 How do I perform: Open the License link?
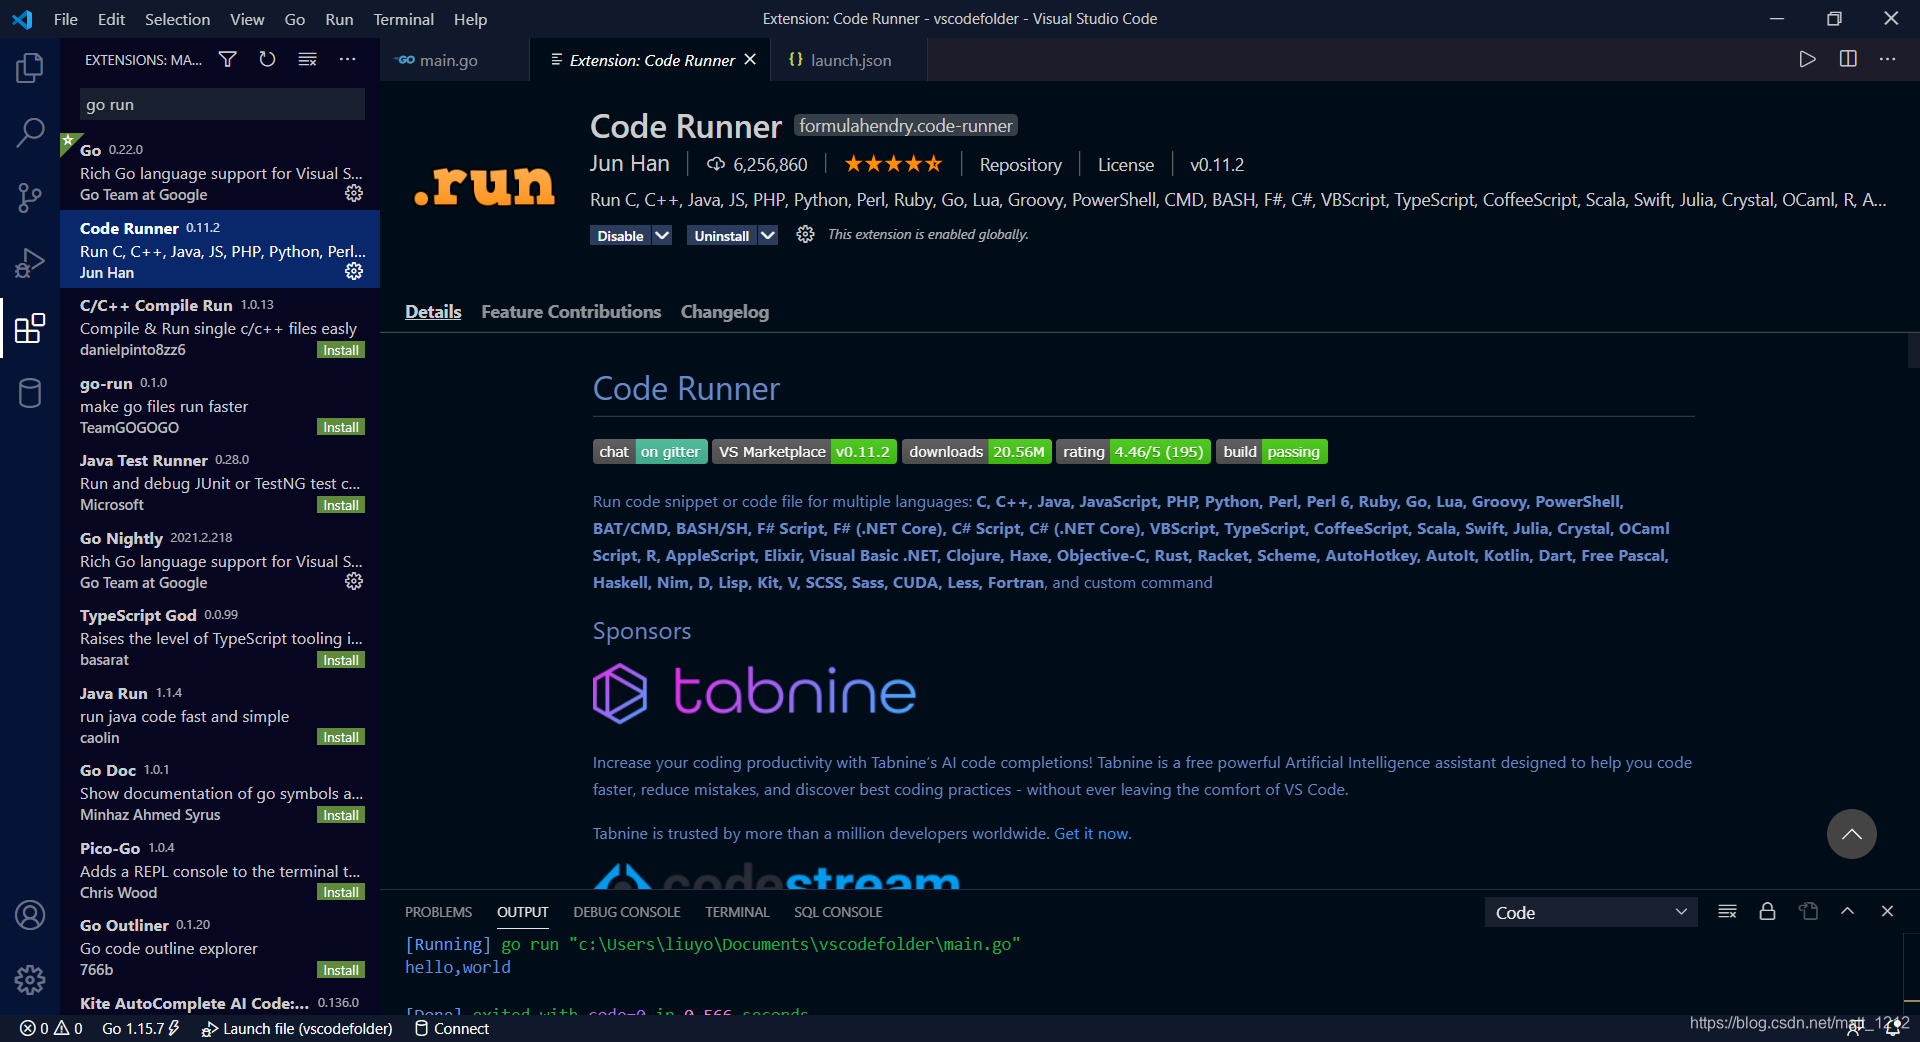click(1126, 164)
